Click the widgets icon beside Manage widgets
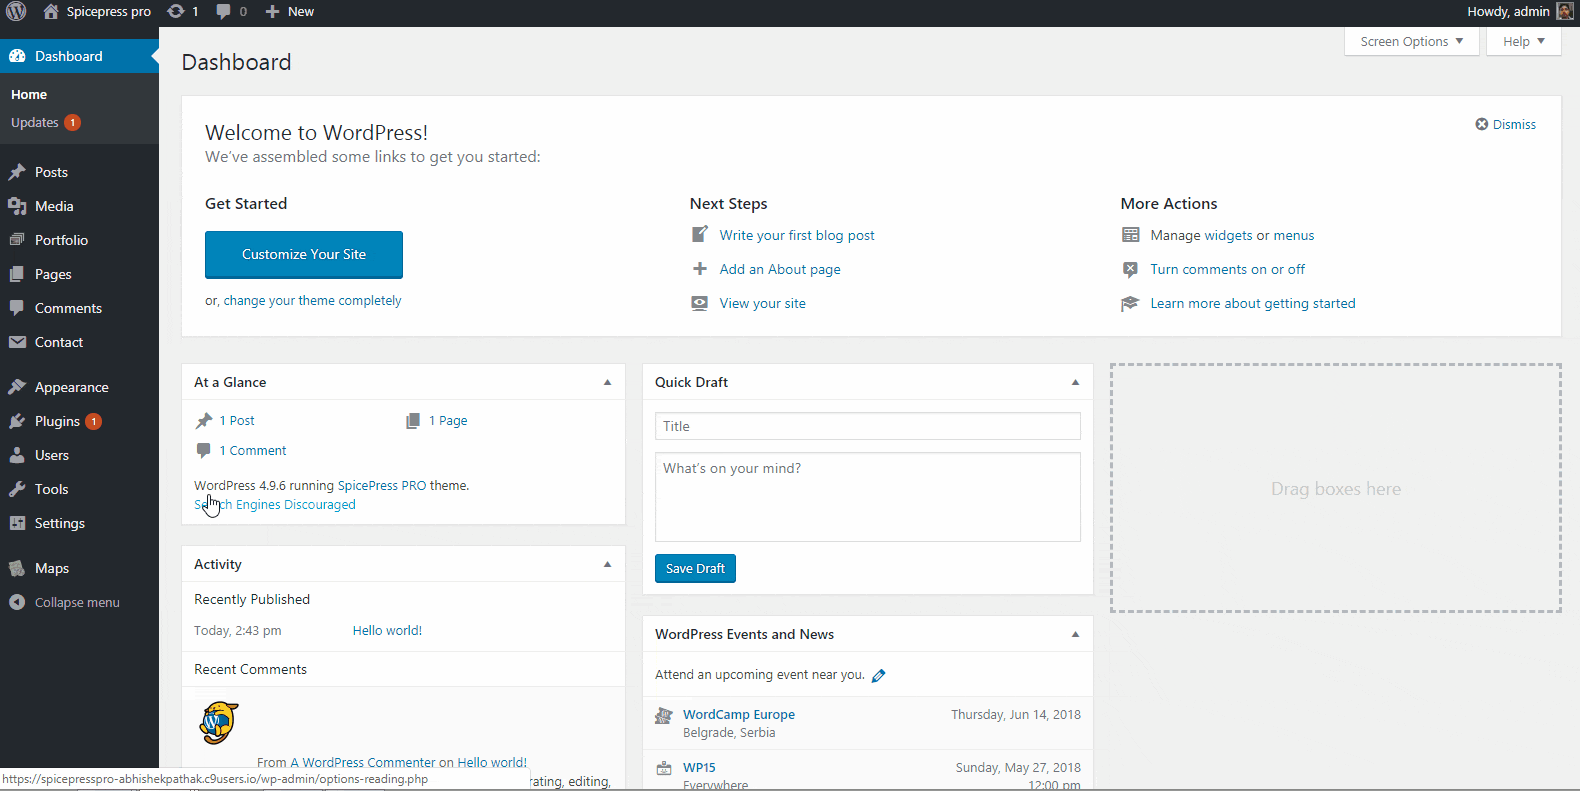 click(x=1131, y=235)
